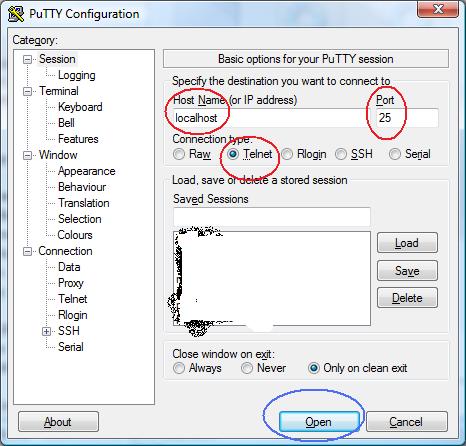This screenshot has height=446, width=466.
Task: Click the About button
Action: 58,422
